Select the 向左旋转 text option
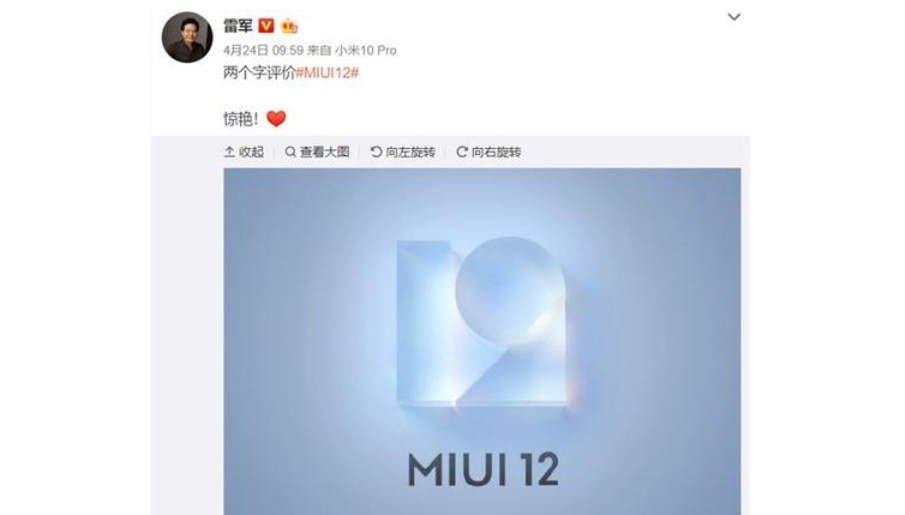Screen dimensions: 905x515 410,152
